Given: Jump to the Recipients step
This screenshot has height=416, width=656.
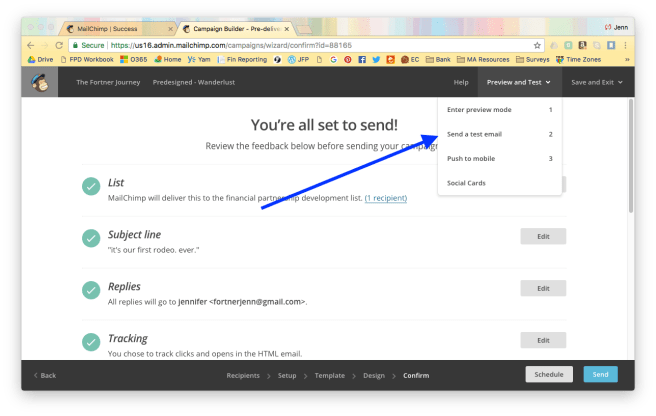Looking at the screenshot, I should point(243,375).
